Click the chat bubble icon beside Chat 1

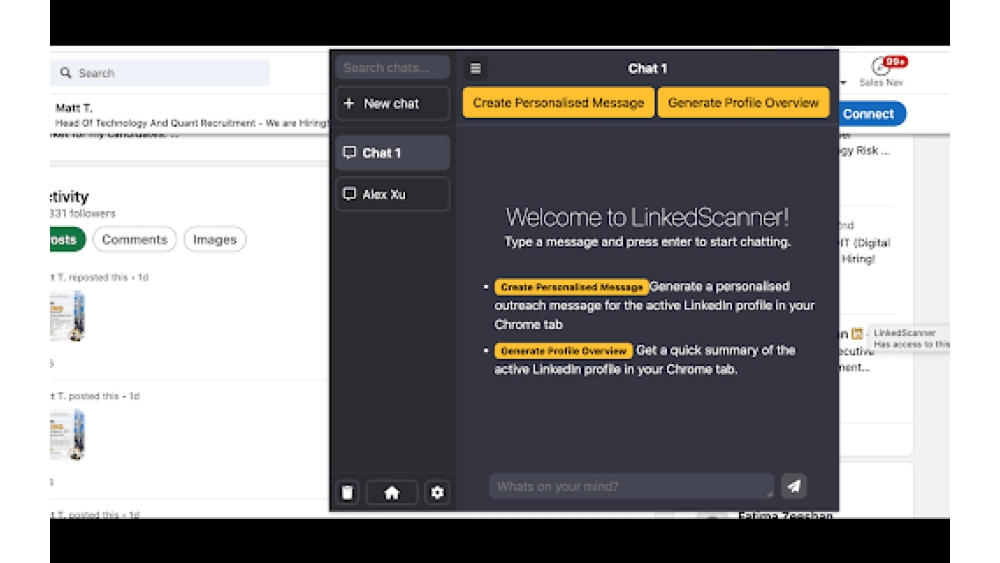[349, 152]
